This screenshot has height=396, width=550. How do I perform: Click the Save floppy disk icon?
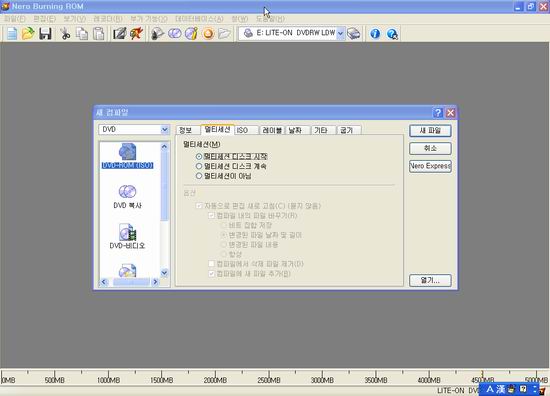pyautogui.click(x=45, y=34)
